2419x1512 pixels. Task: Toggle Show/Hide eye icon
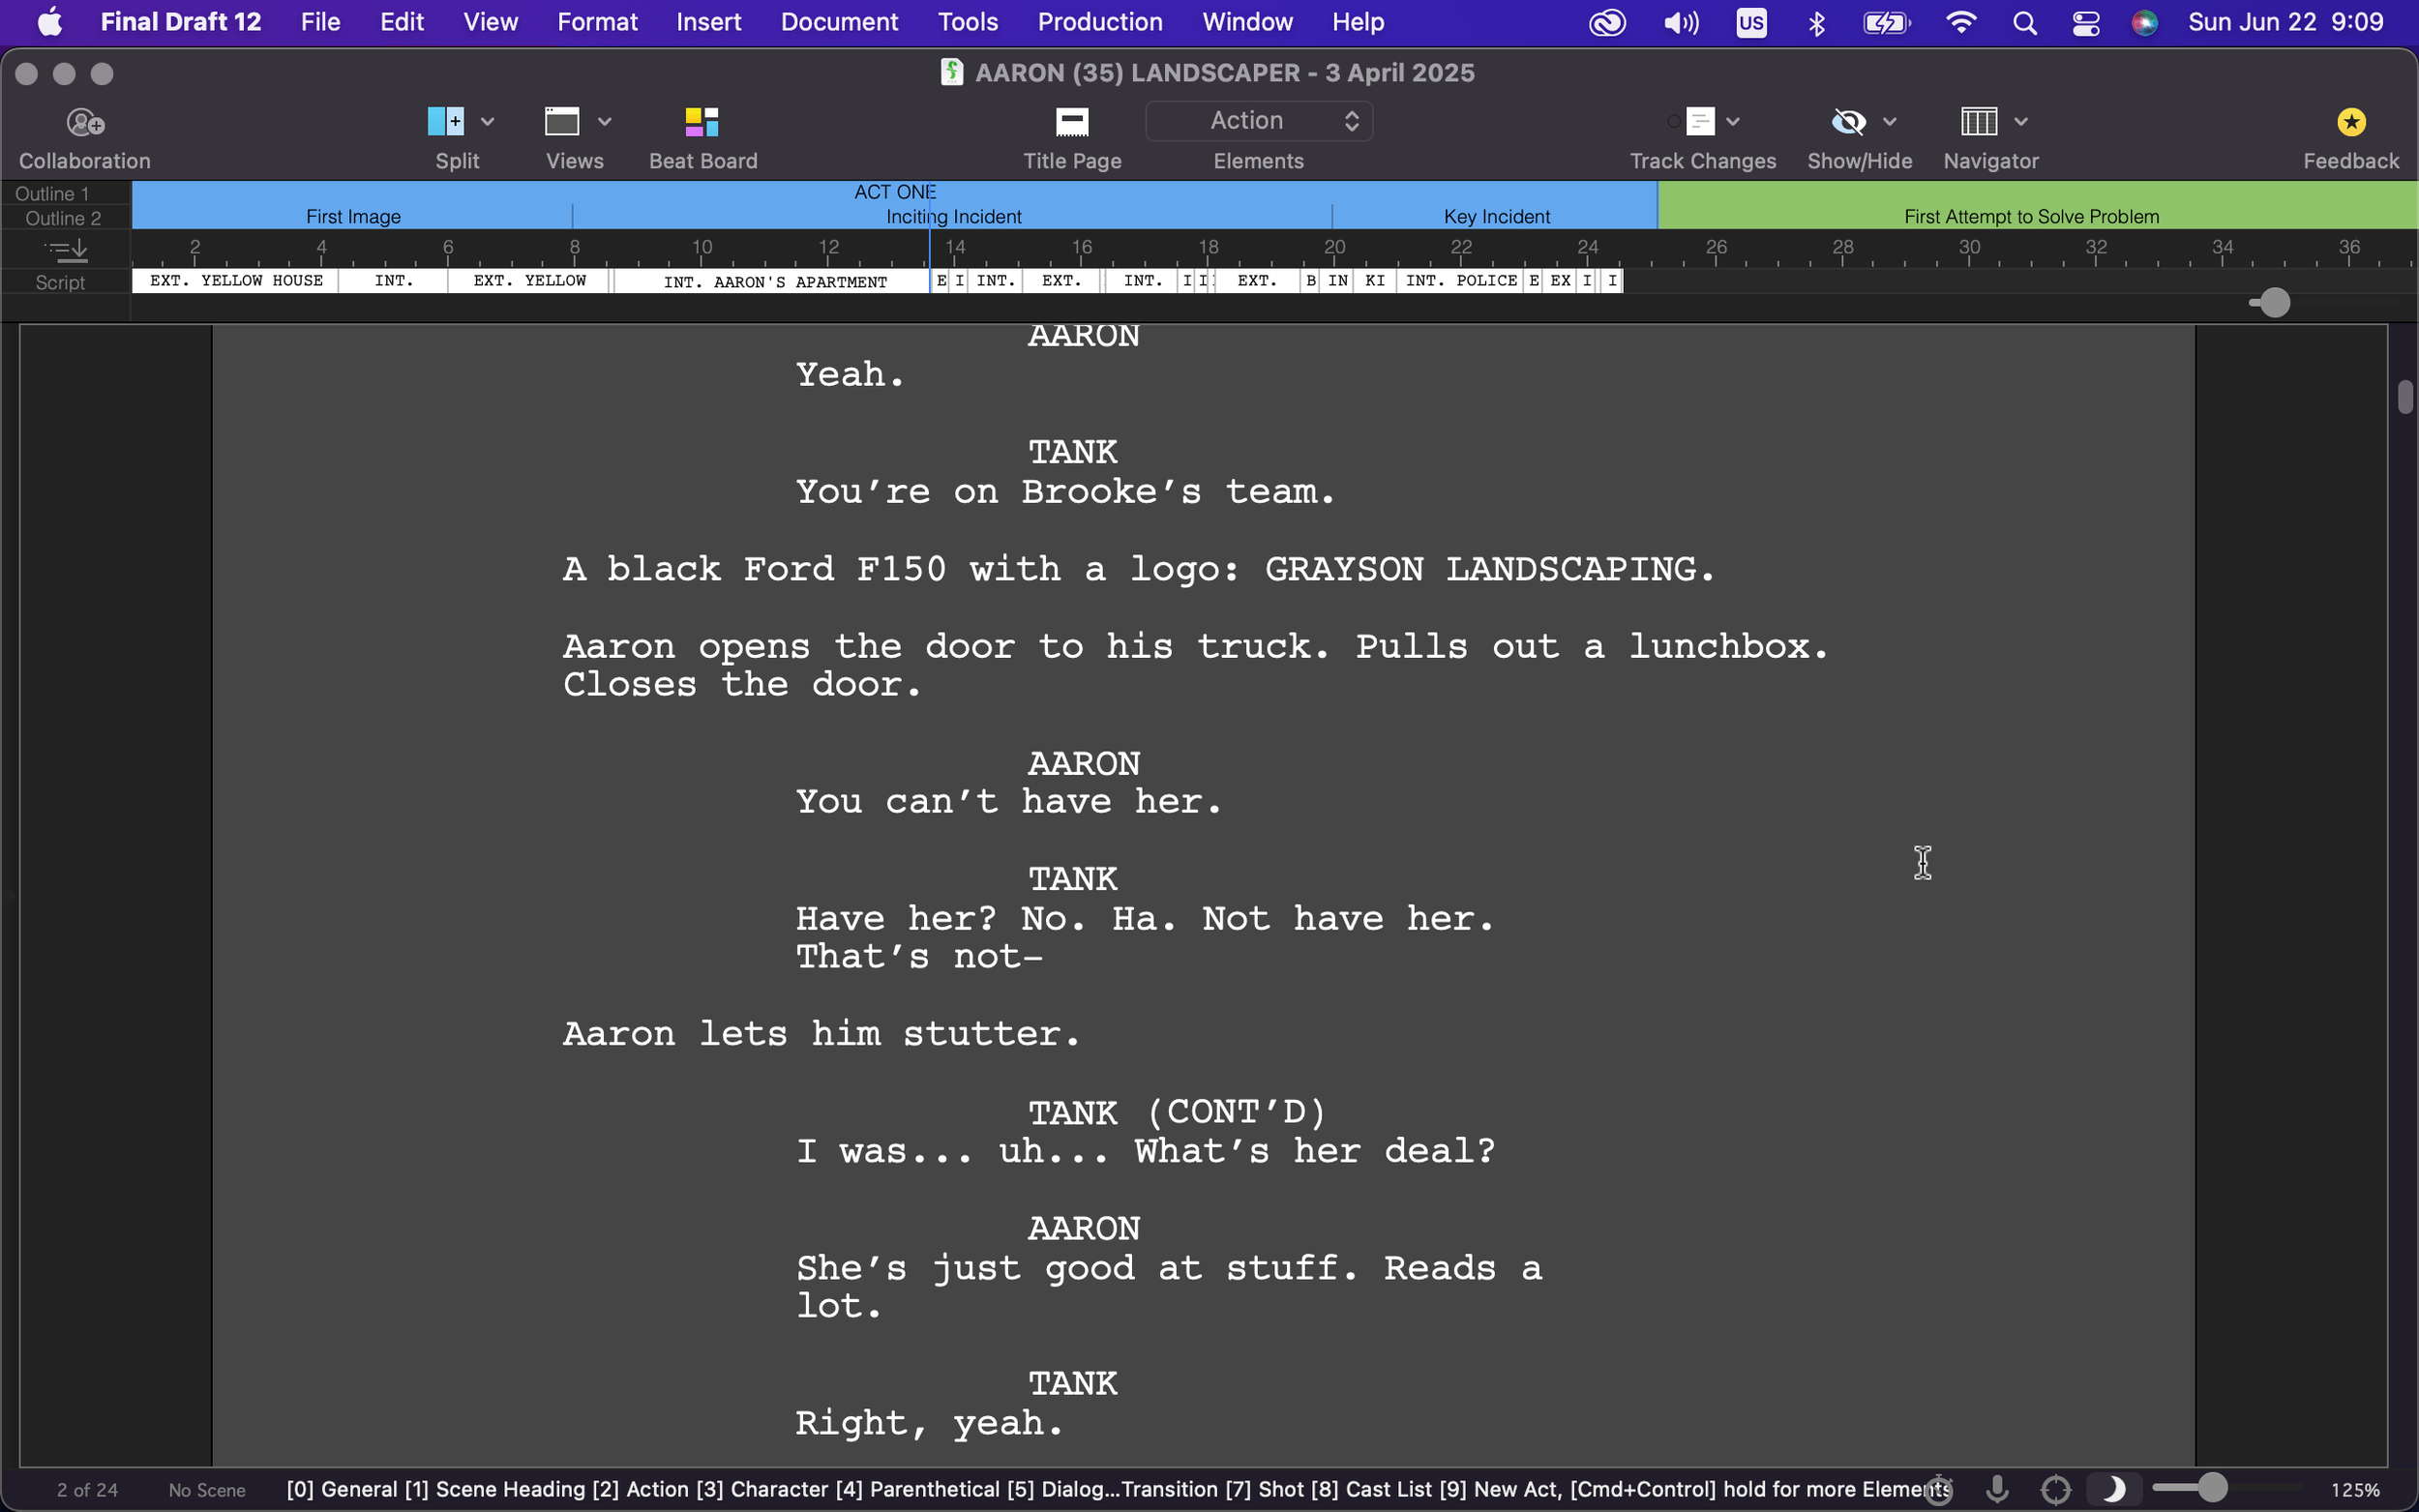click(1847, 122)
